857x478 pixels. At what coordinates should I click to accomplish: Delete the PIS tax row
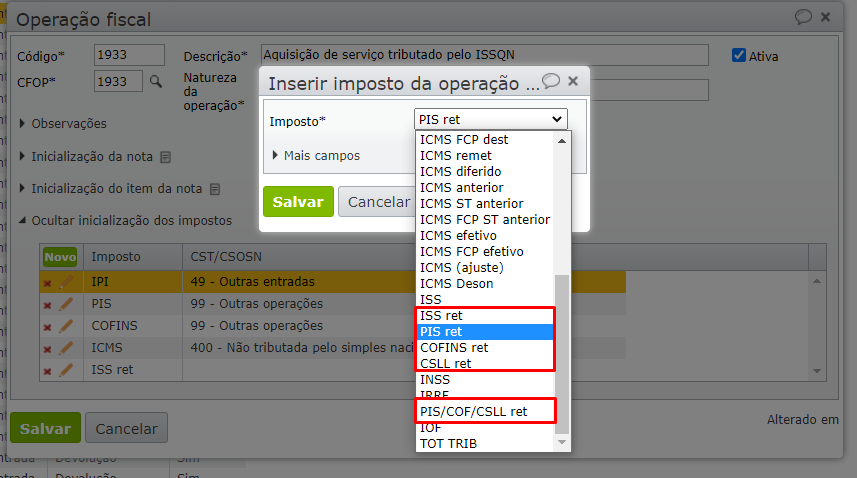48,305
